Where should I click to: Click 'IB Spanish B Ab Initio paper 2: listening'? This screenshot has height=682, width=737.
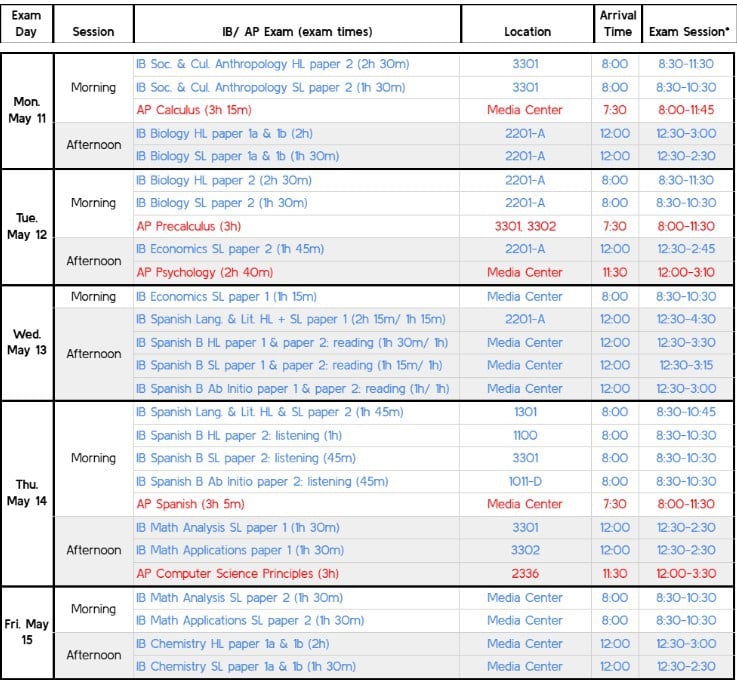(x=262, y=482)
